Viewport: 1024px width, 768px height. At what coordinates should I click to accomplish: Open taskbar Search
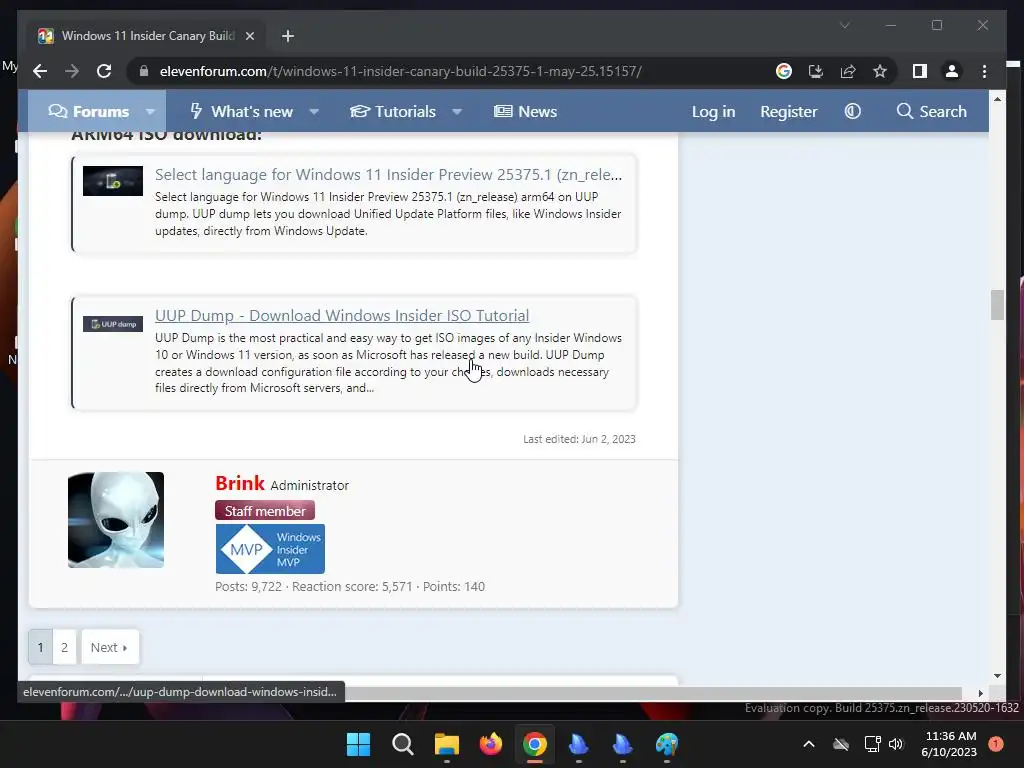point(402,744)
